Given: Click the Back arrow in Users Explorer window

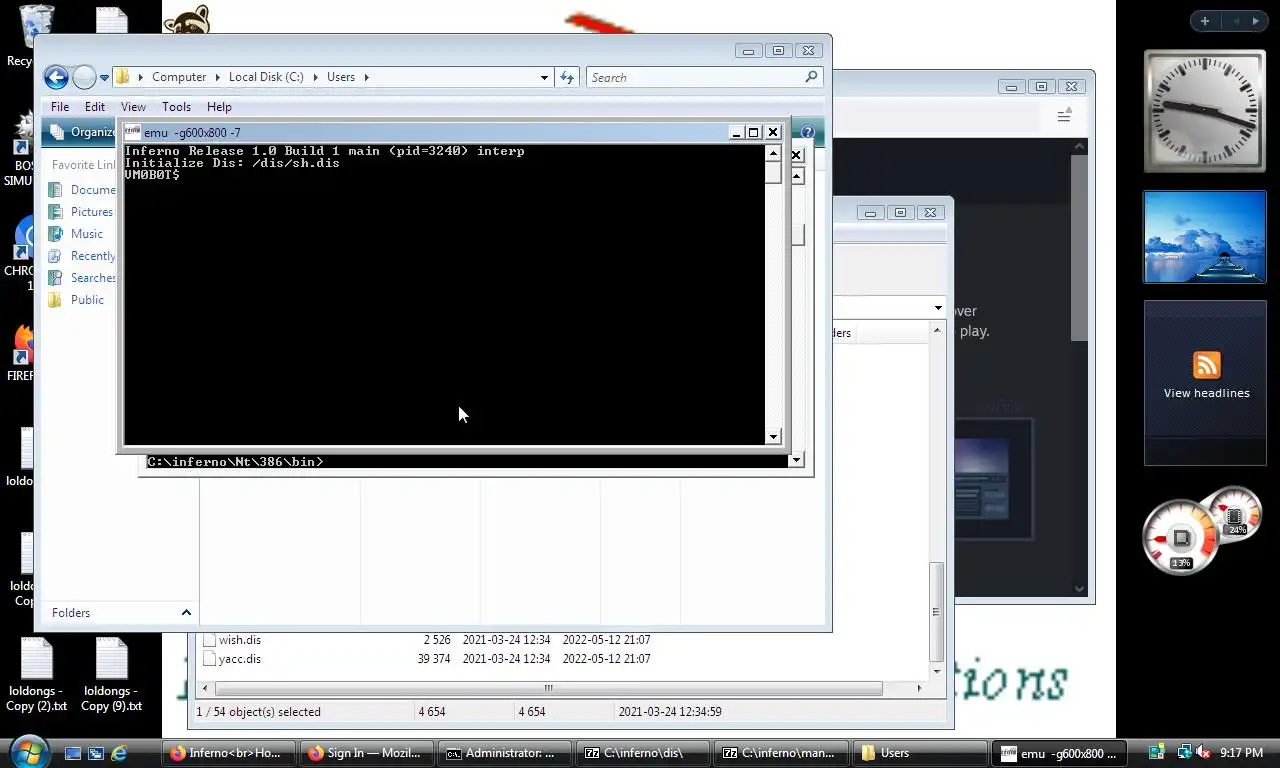Looking at the screenshot, I should 56,77.
